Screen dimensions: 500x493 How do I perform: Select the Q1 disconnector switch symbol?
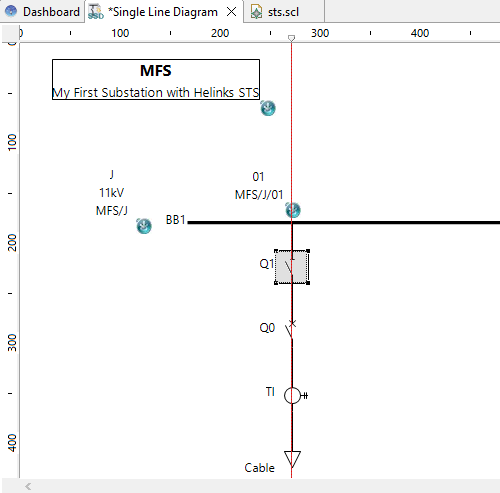pos(292,267)
